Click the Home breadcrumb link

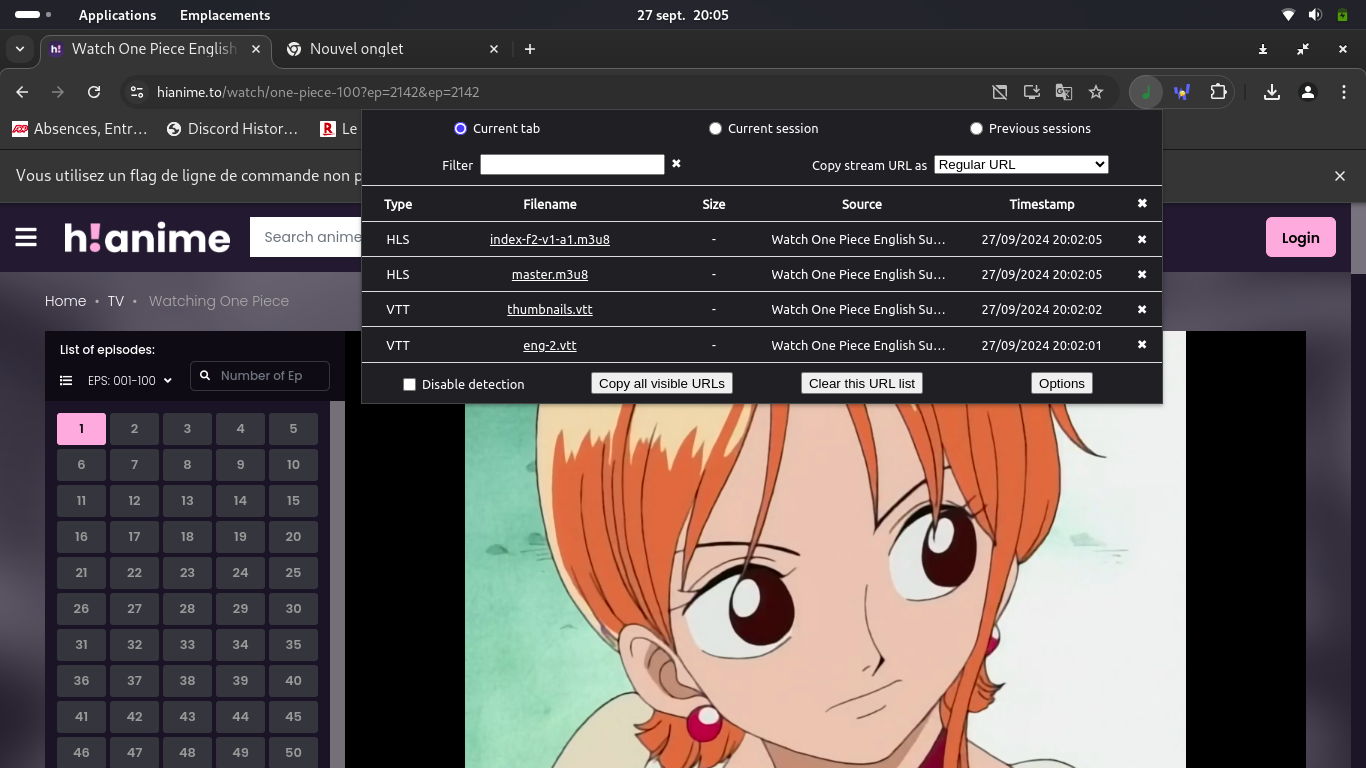[x=65, y=301]
